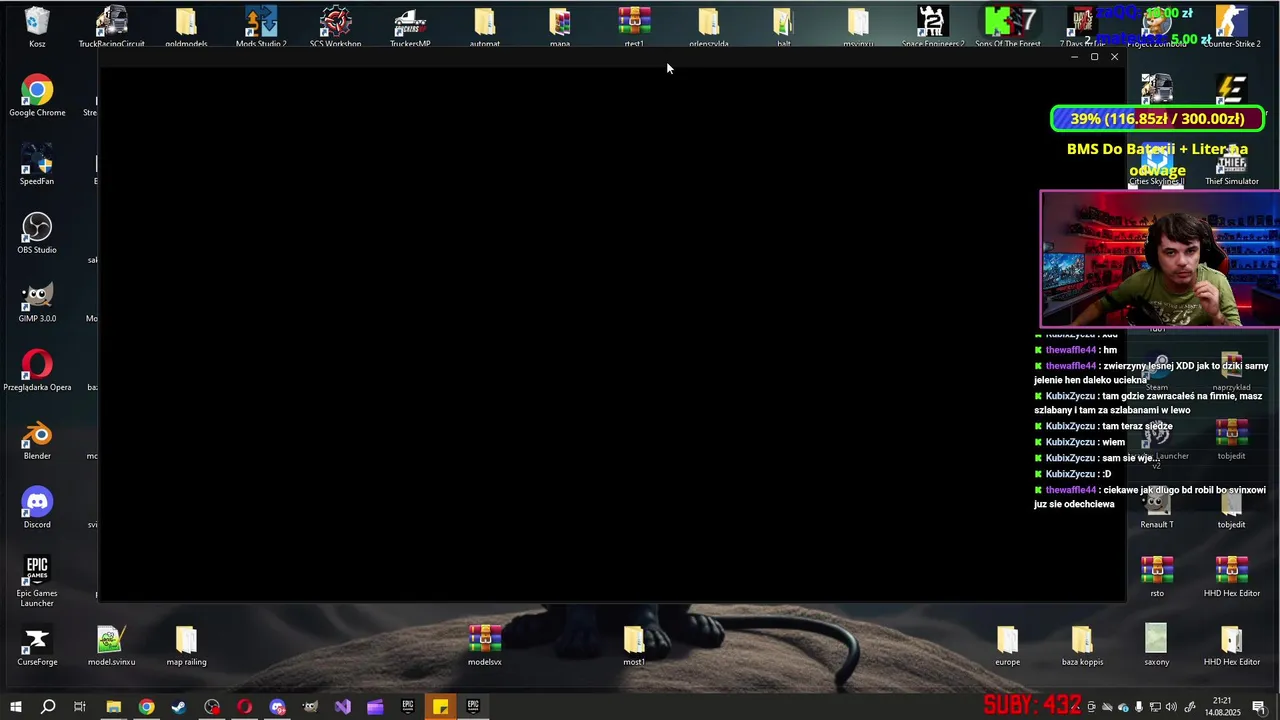Select the Counter-Strike 2 desktop icon
The height and width of the screenshot is (720, 1280).
point(1232,27)
